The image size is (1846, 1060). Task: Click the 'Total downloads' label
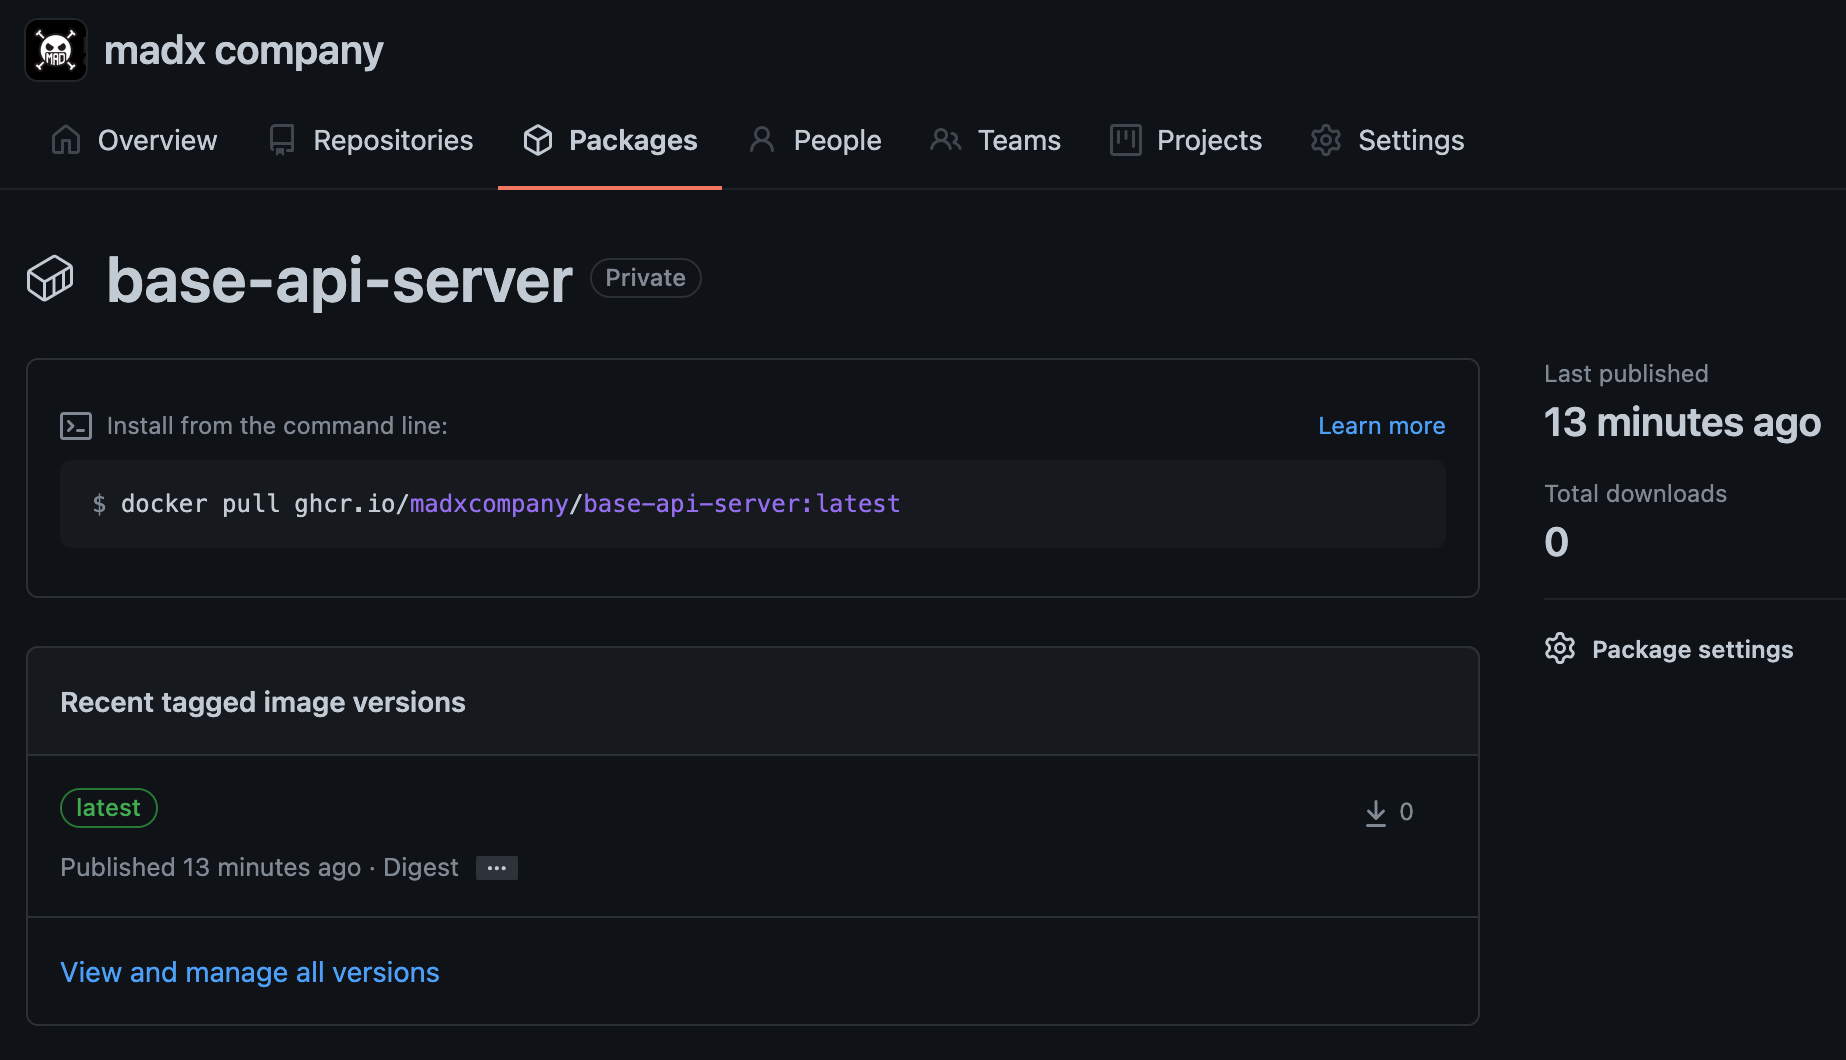click(x=1635, y=494)
